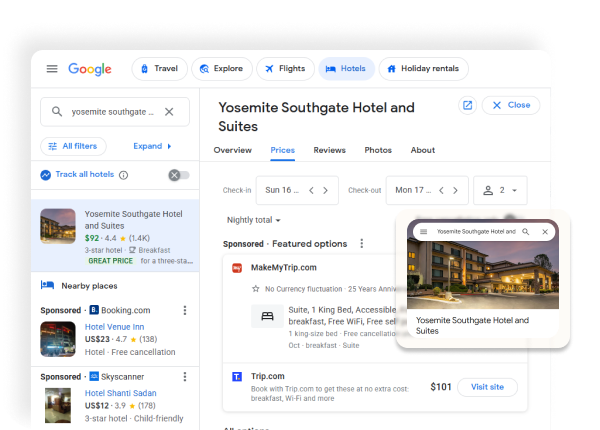Open the guests count dropdown

(500, 191)
